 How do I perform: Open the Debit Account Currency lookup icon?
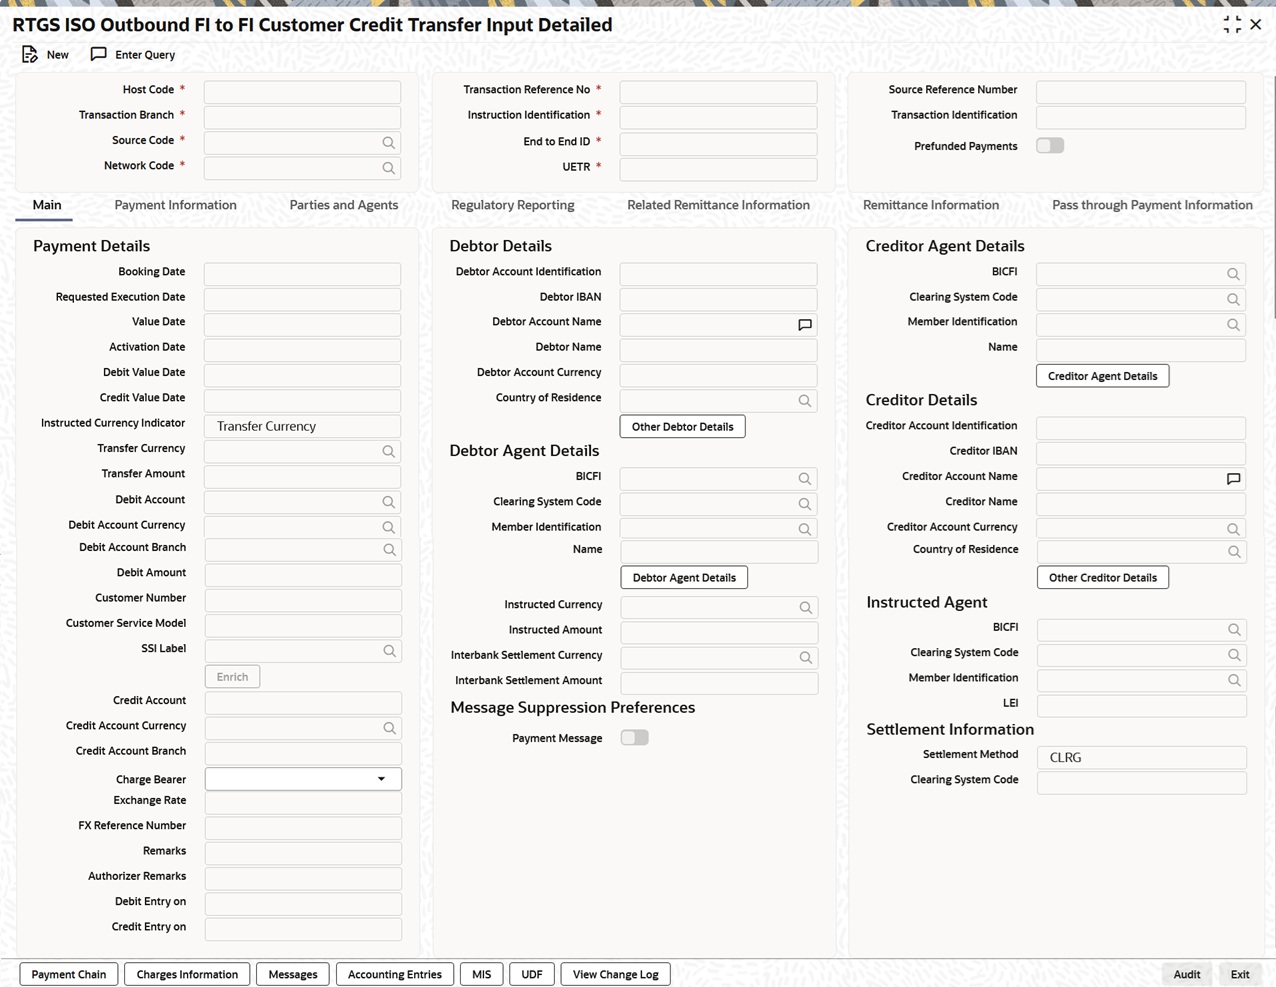click(389, 527)
